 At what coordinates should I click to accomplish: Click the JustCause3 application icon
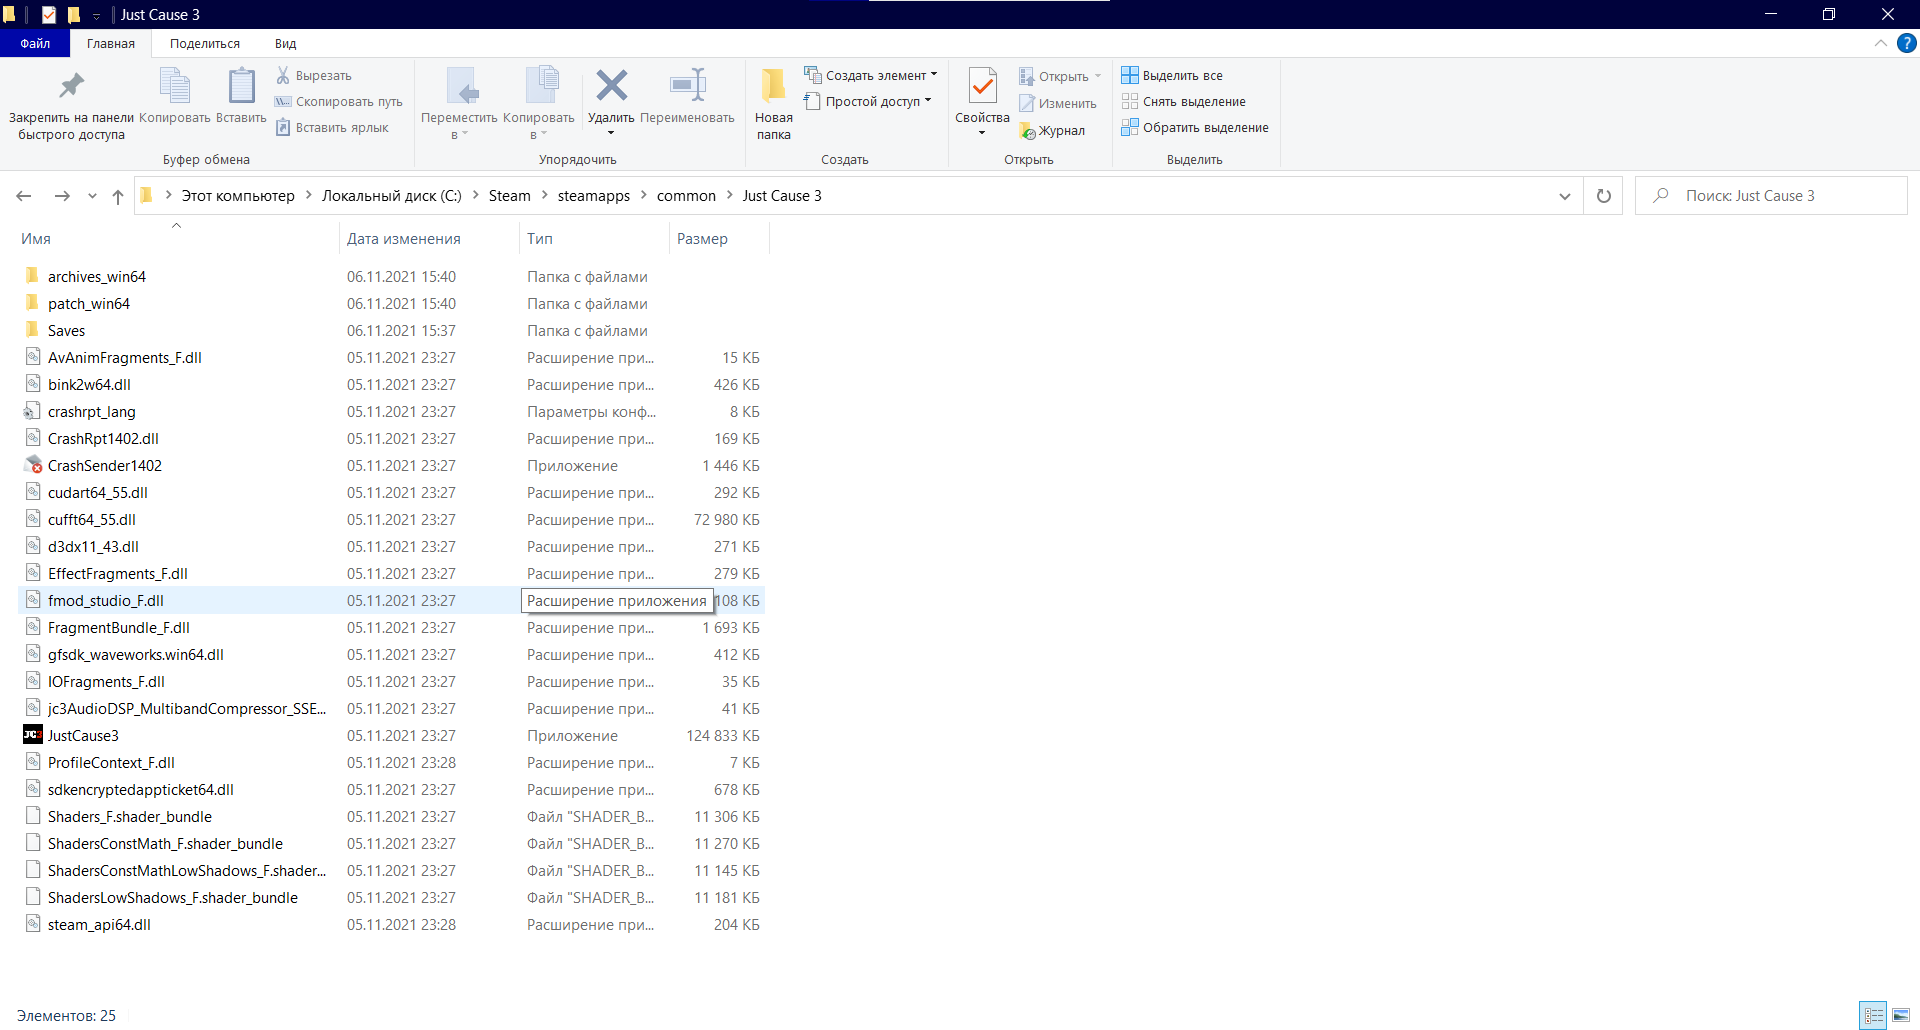pyautogui.click(x=32, y=735)
